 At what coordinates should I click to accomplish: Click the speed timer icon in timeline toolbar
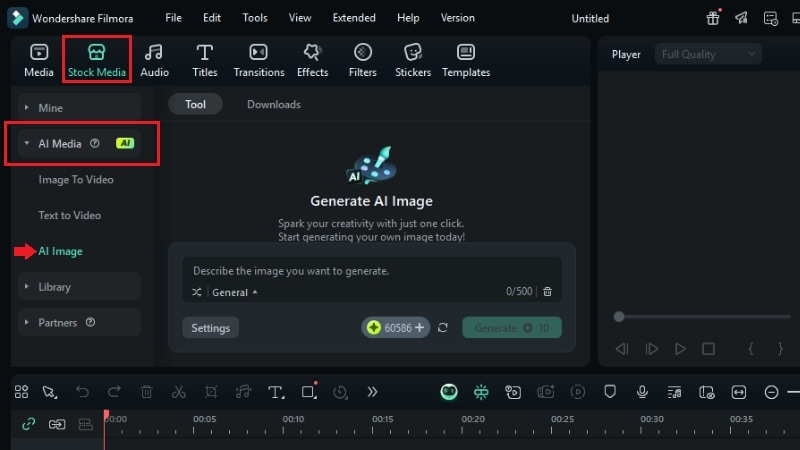click(x=340, y=392)
